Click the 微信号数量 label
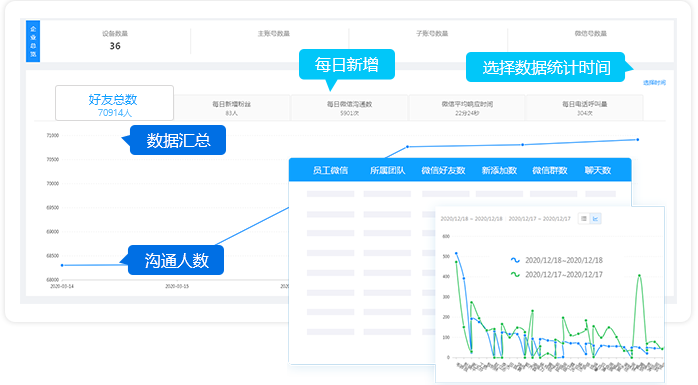Viewport: 698px width, 385px height. click(x=590, y=33)
